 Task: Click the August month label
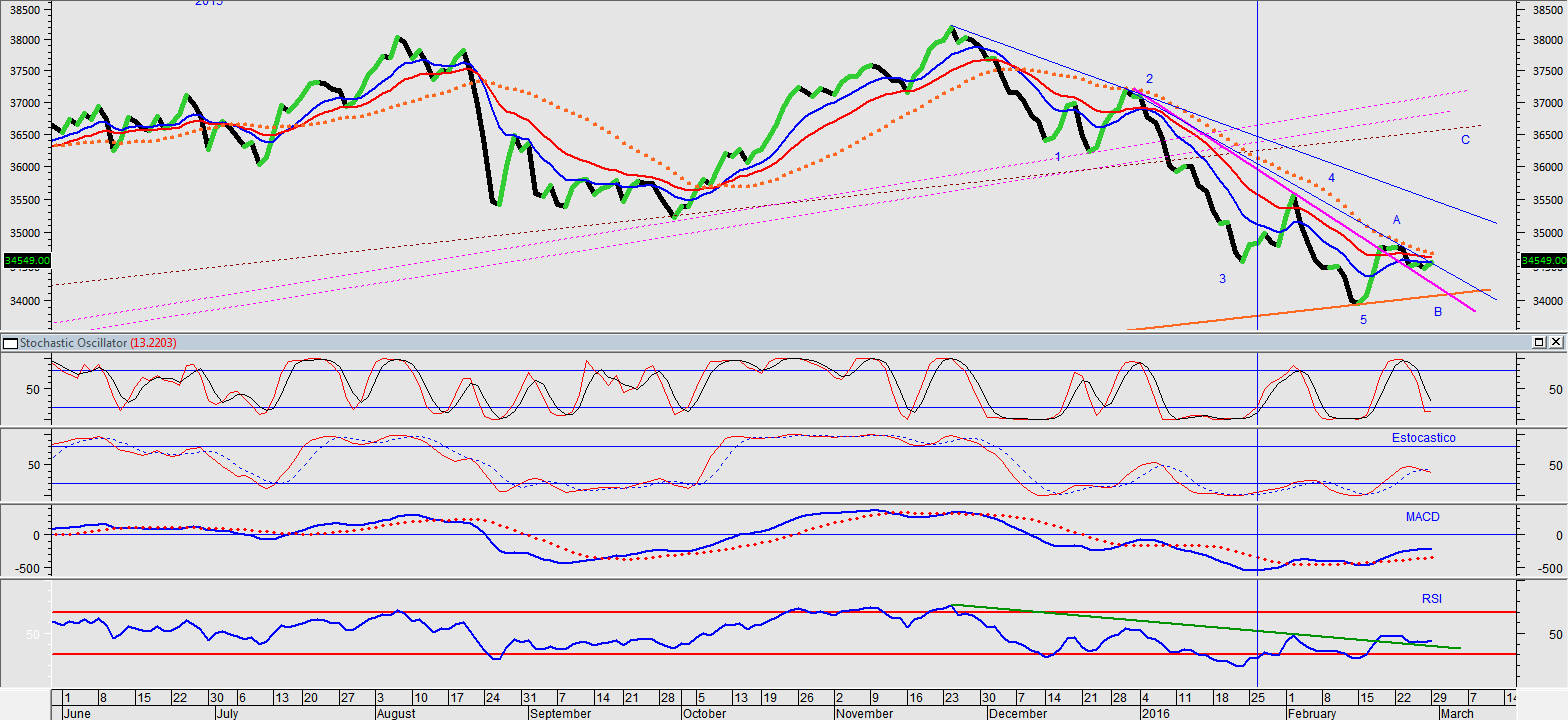tap(396, 713)
